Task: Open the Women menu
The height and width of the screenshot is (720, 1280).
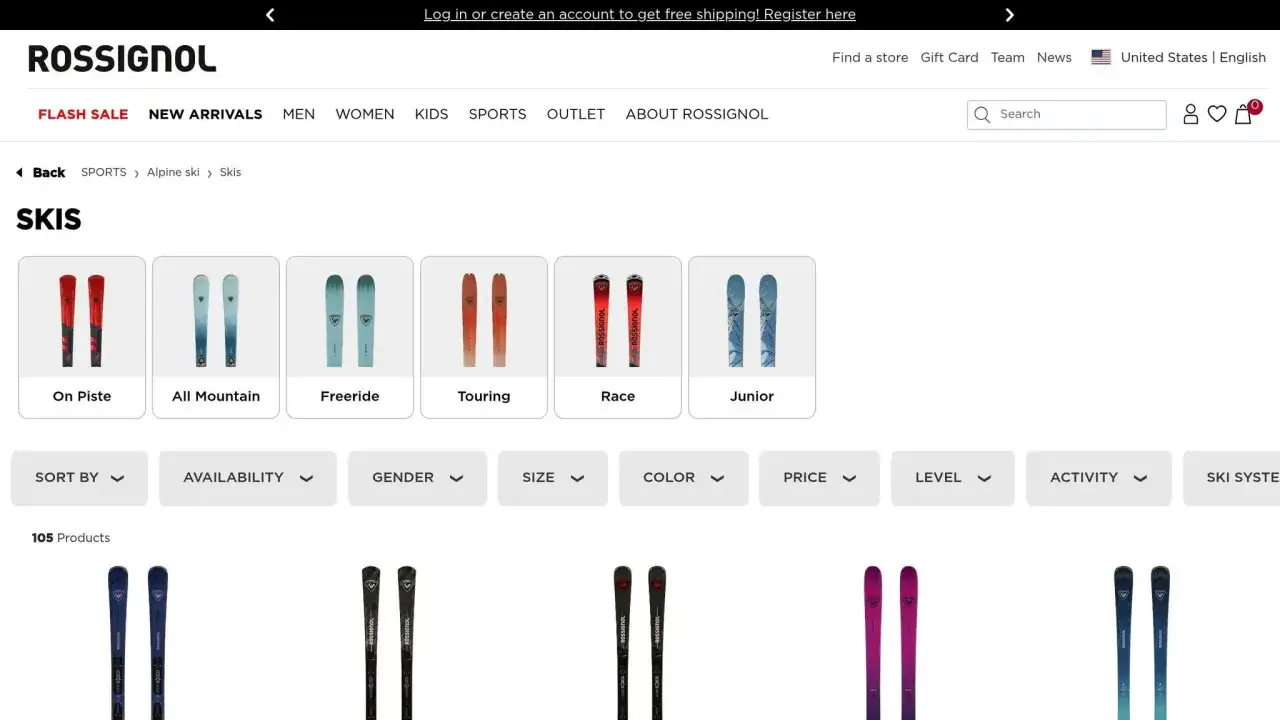Action: [365, 114]
